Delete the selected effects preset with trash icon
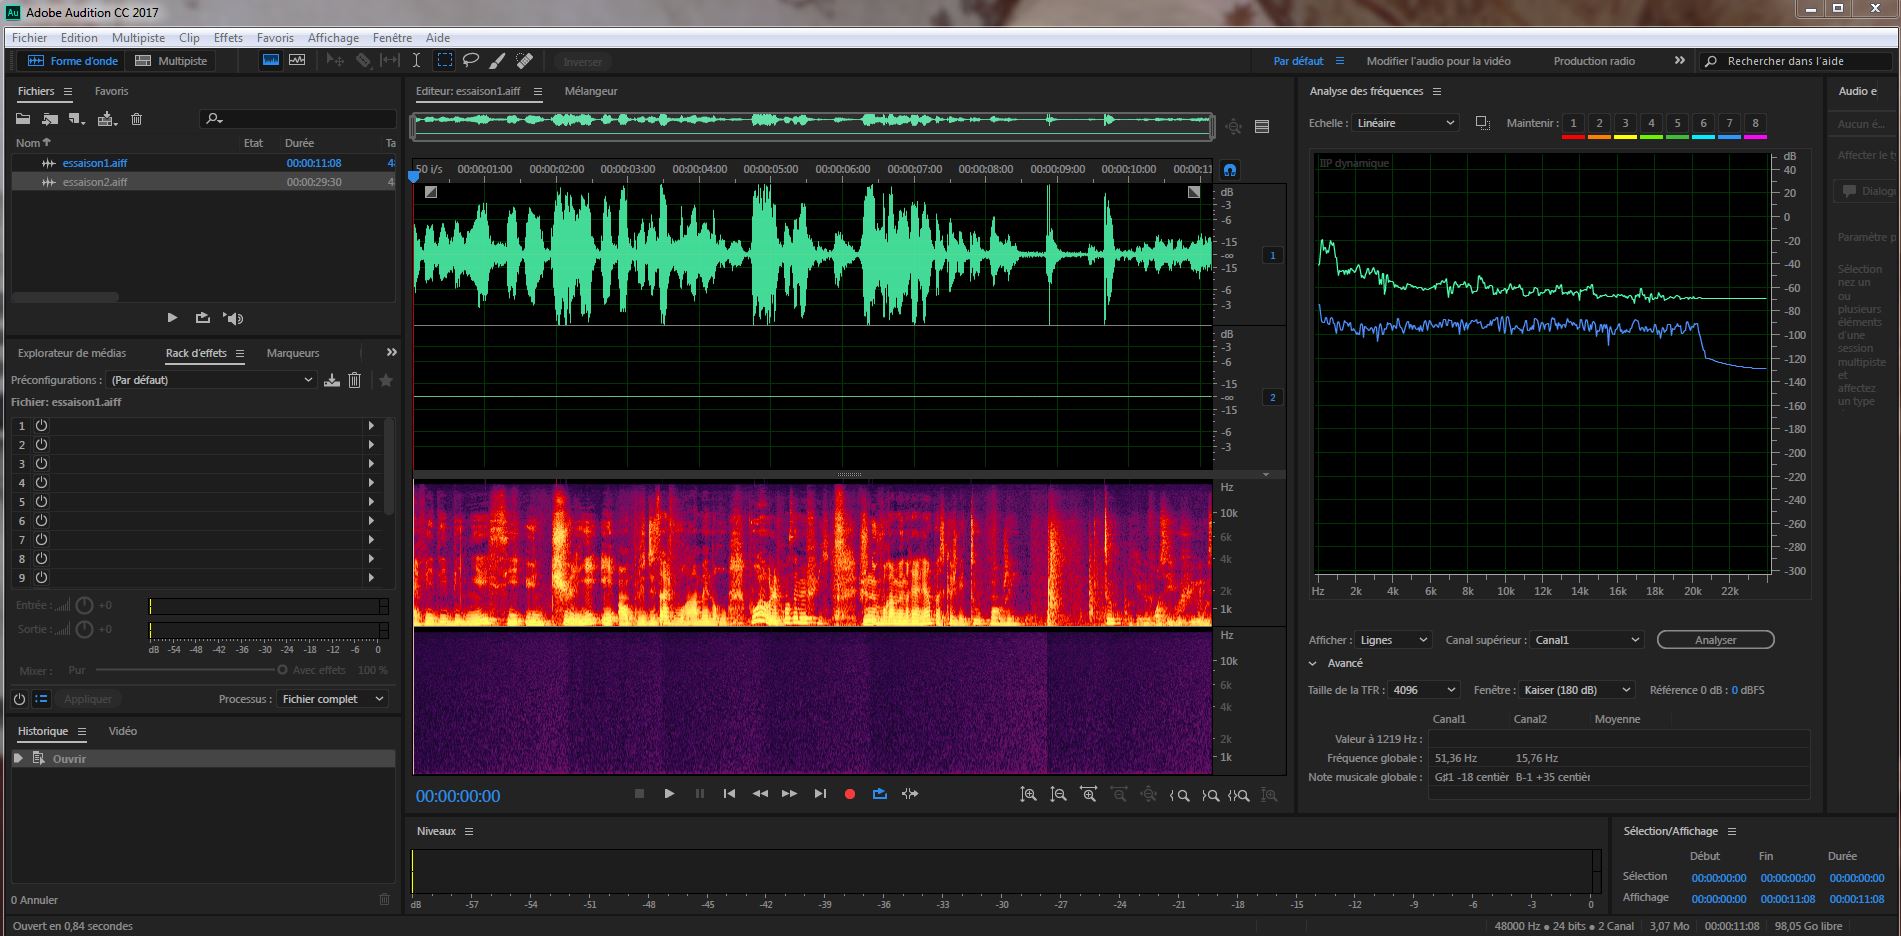This screenshot has width=1901, height=936. (354, 380)
